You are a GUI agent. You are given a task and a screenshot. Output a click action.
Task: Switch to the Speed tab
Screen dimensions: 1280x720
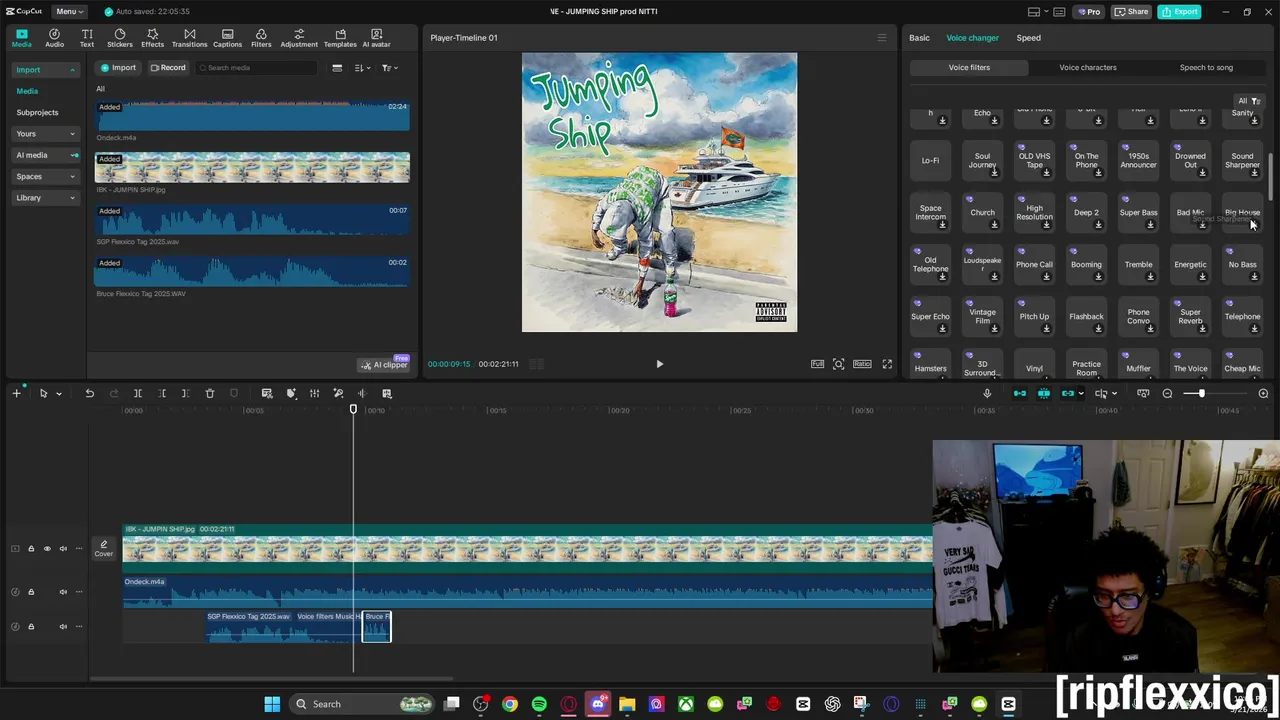click(x=1028, y=38)
